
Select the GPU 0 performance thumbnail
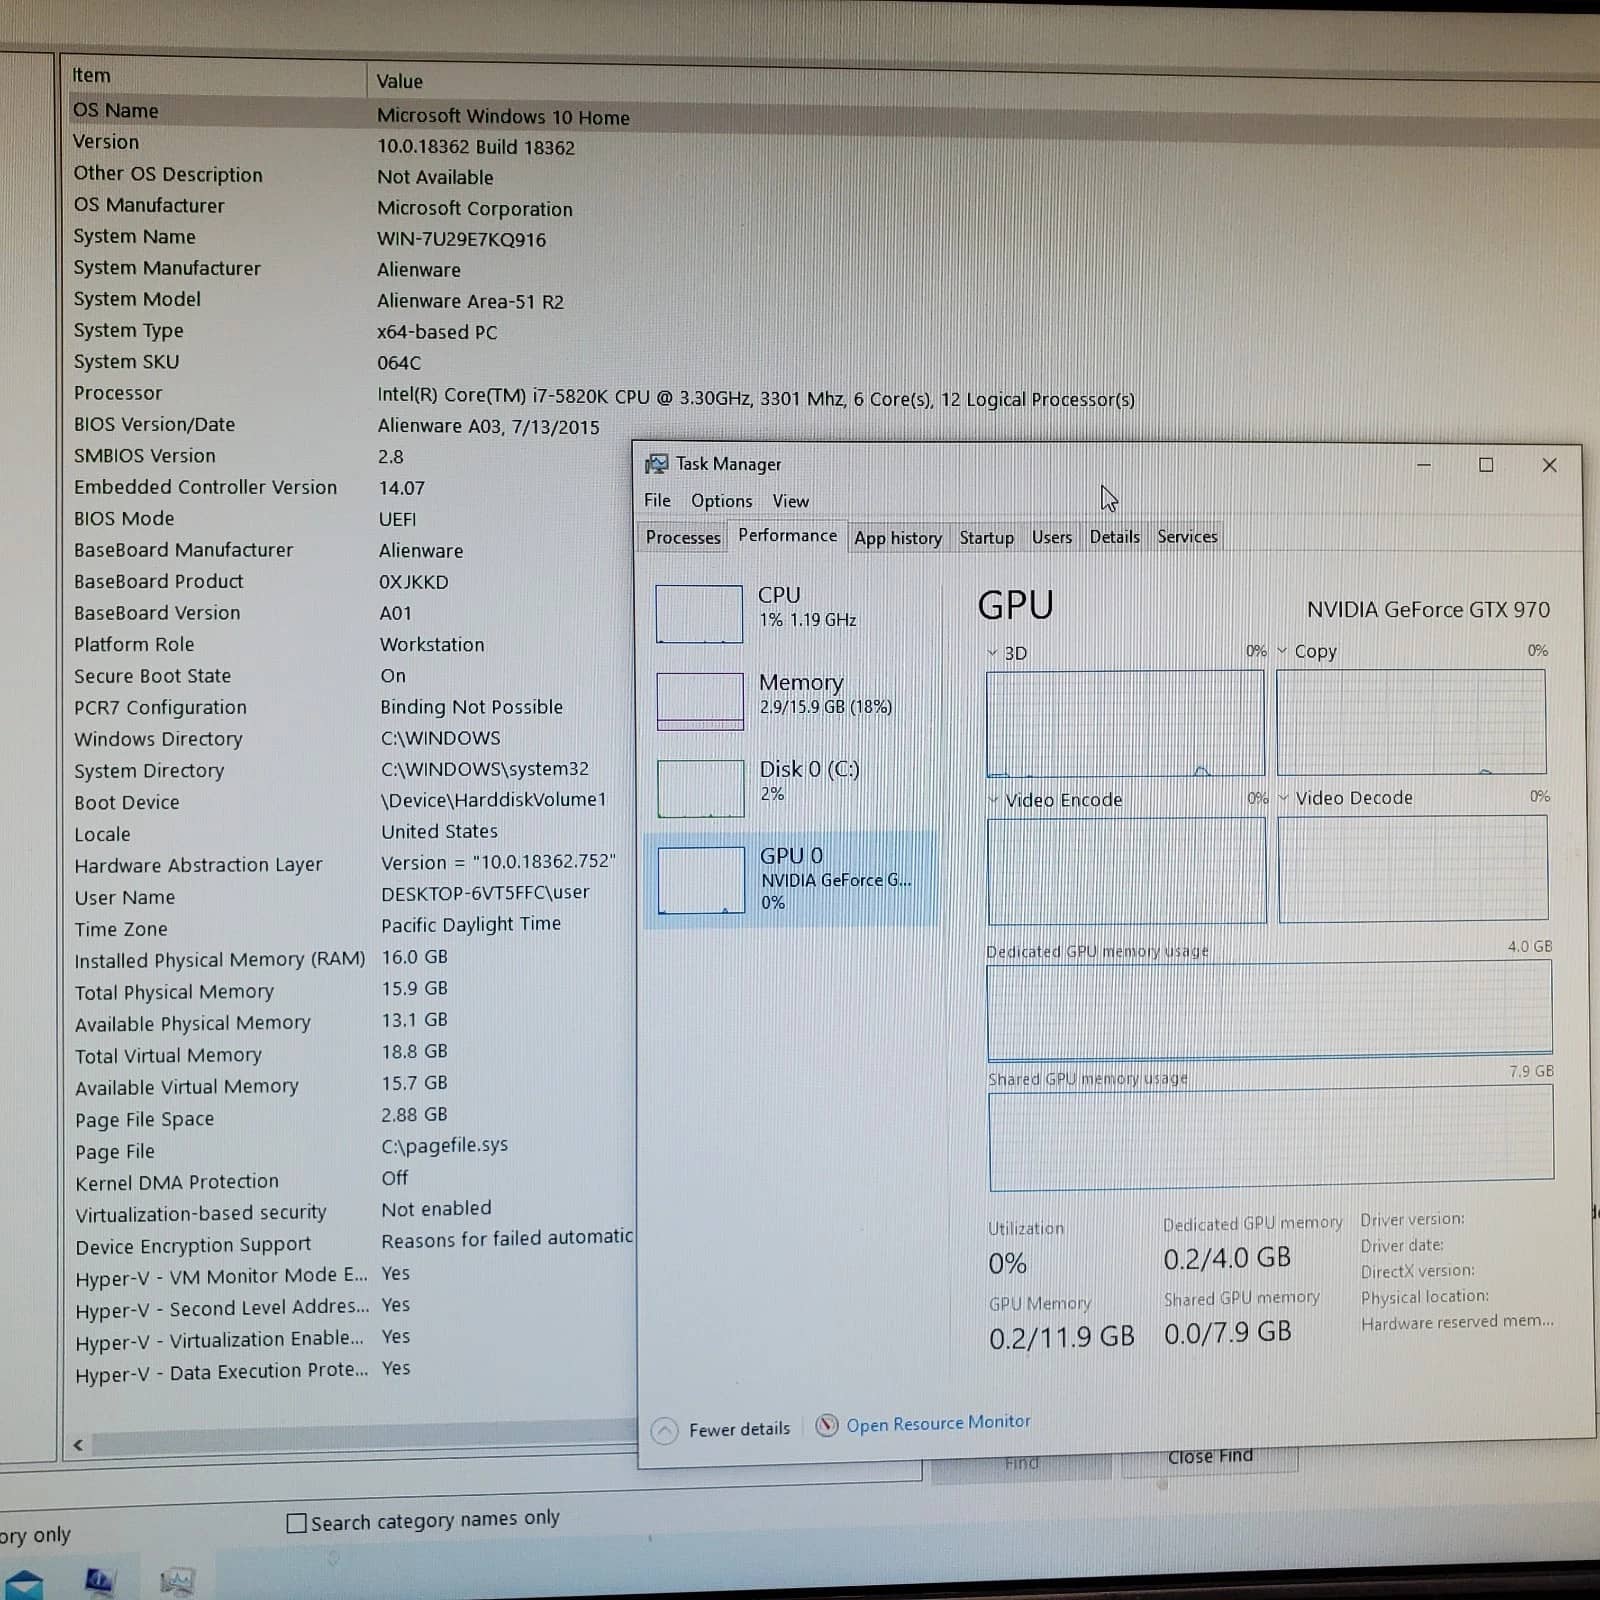point(701,879)
